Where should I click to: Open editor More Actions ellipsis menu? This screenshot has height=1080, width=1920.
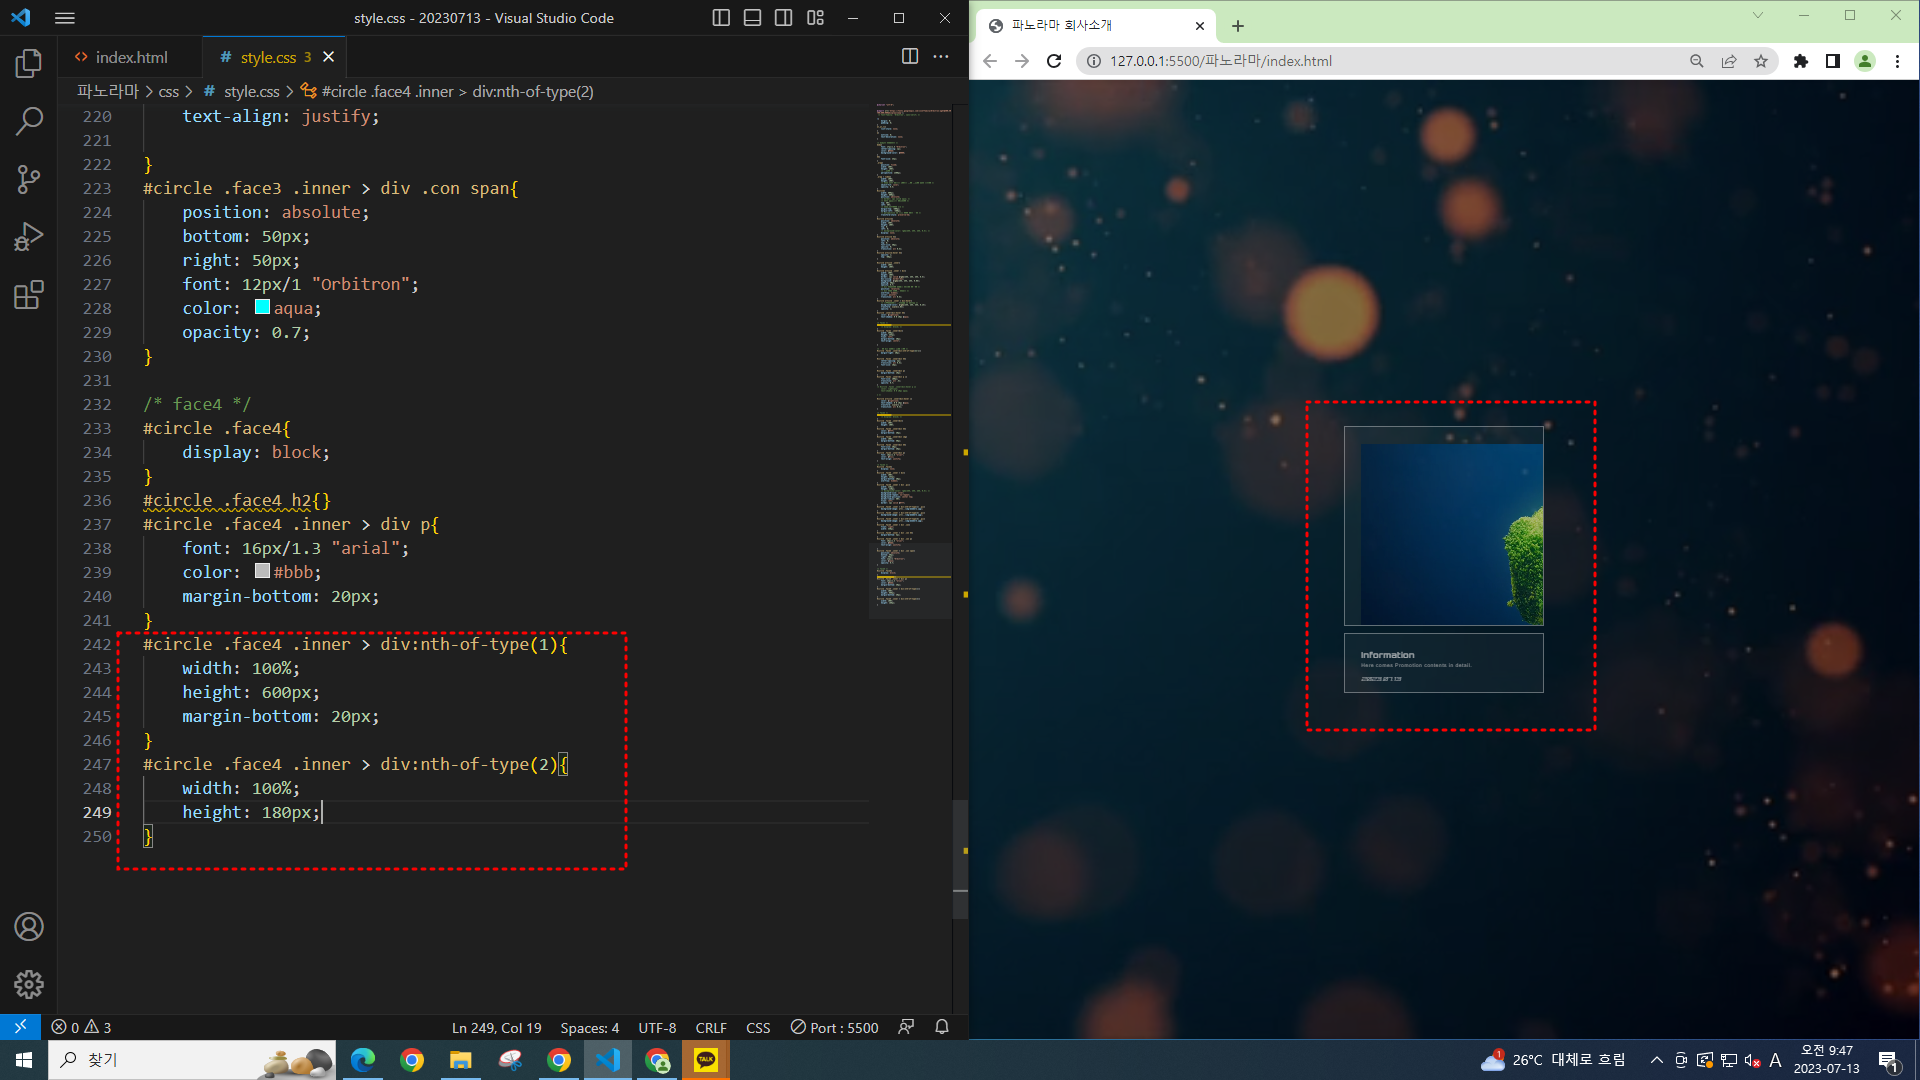pos(941,57)
